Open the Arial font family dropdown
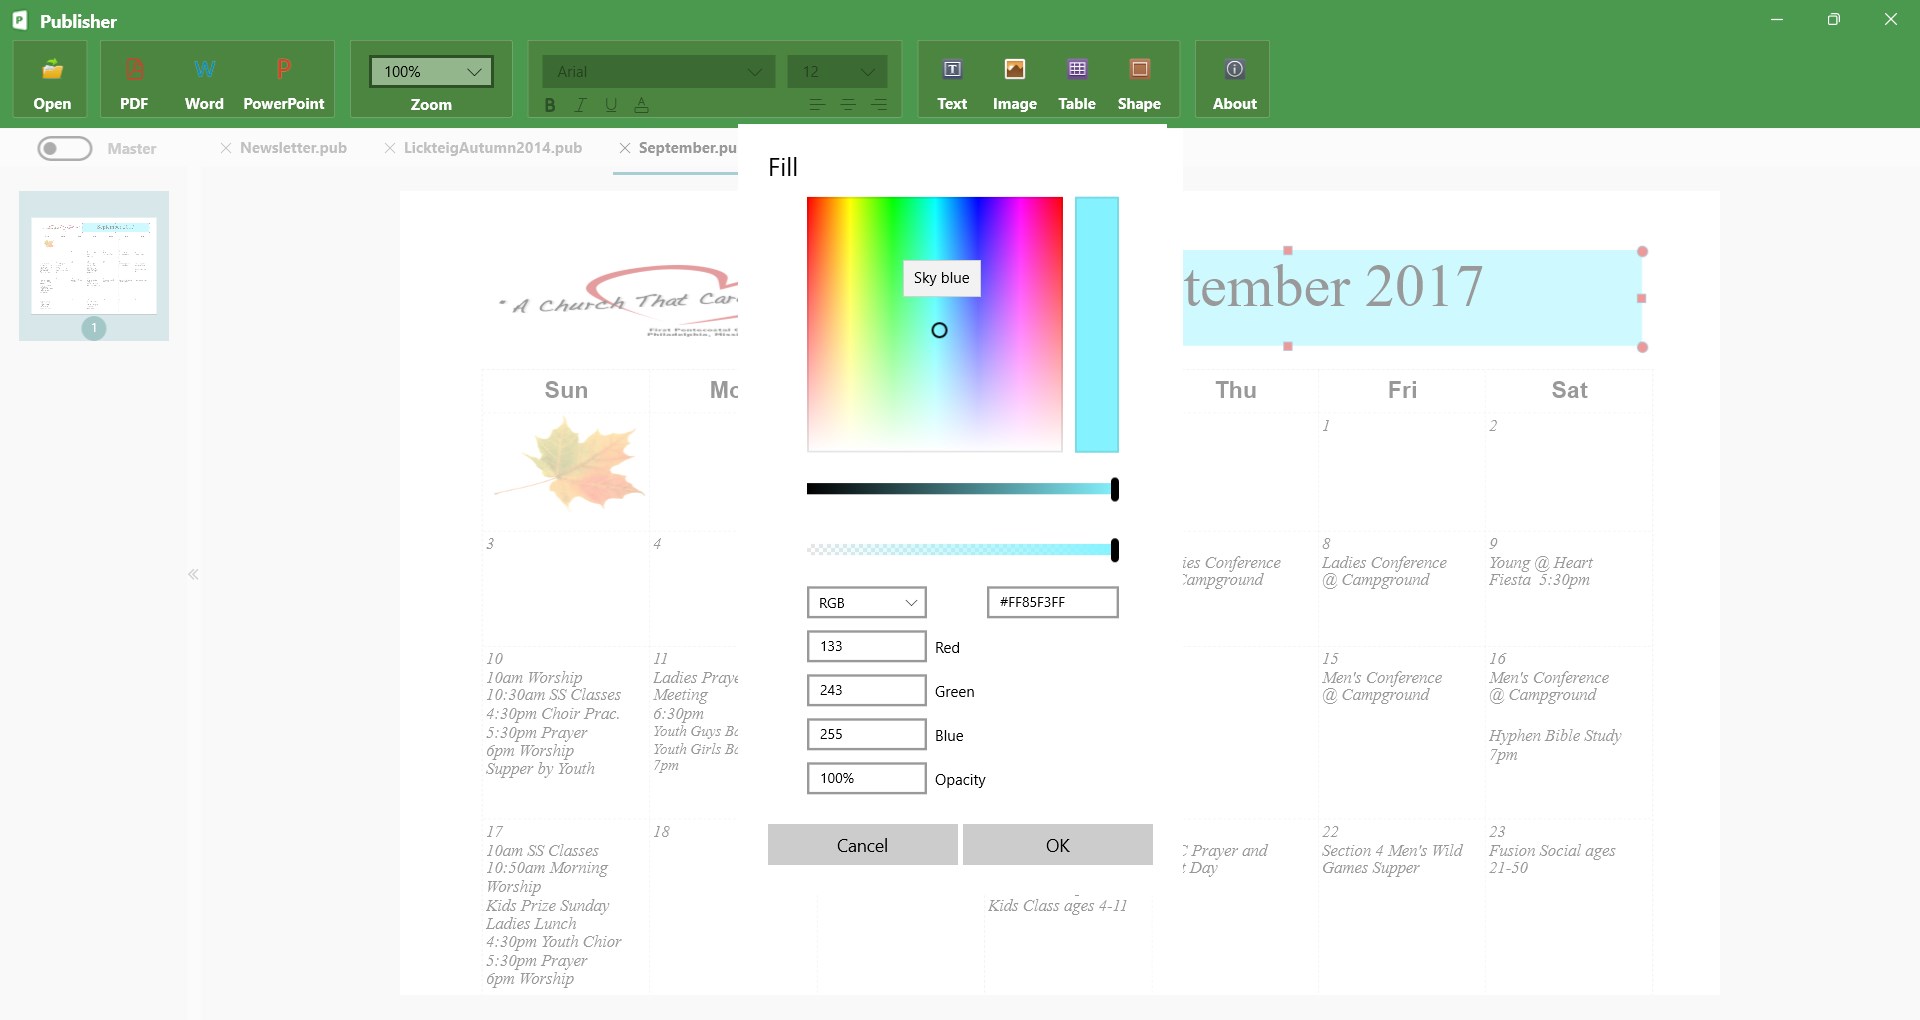1920x1020 pixels. click(x=657, y=71)
